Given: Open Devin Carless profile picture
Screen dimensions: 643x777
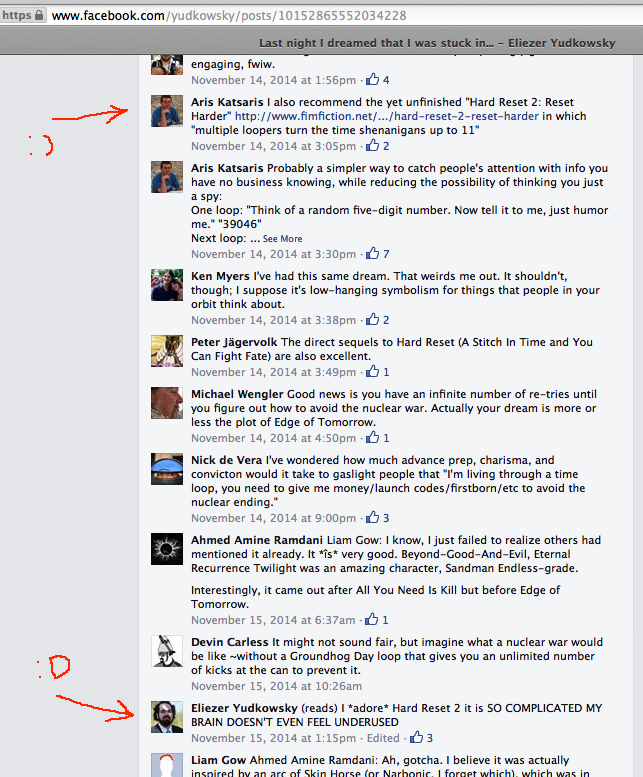Looking at the screenshot, I should click(167, 651).
